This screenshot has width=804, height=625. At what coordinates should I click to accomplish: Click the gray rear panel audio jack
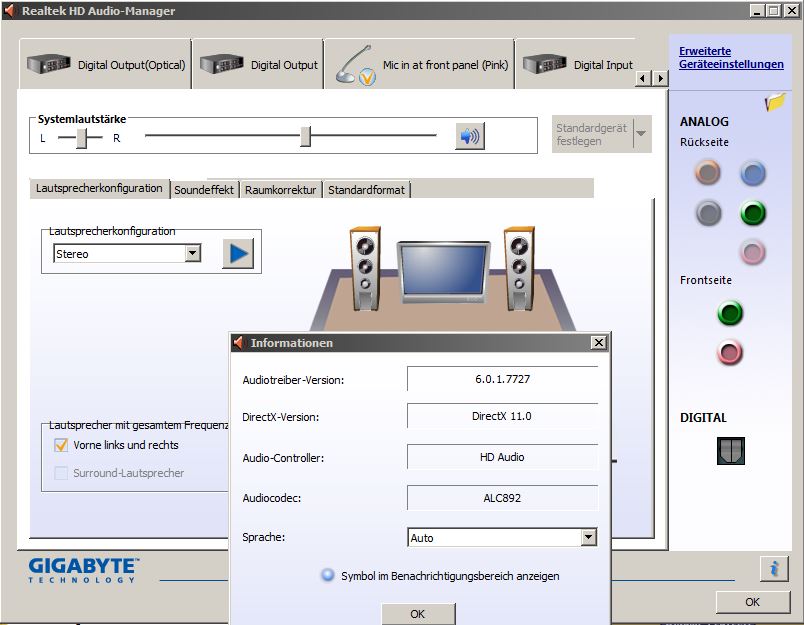tap(709, 213)
